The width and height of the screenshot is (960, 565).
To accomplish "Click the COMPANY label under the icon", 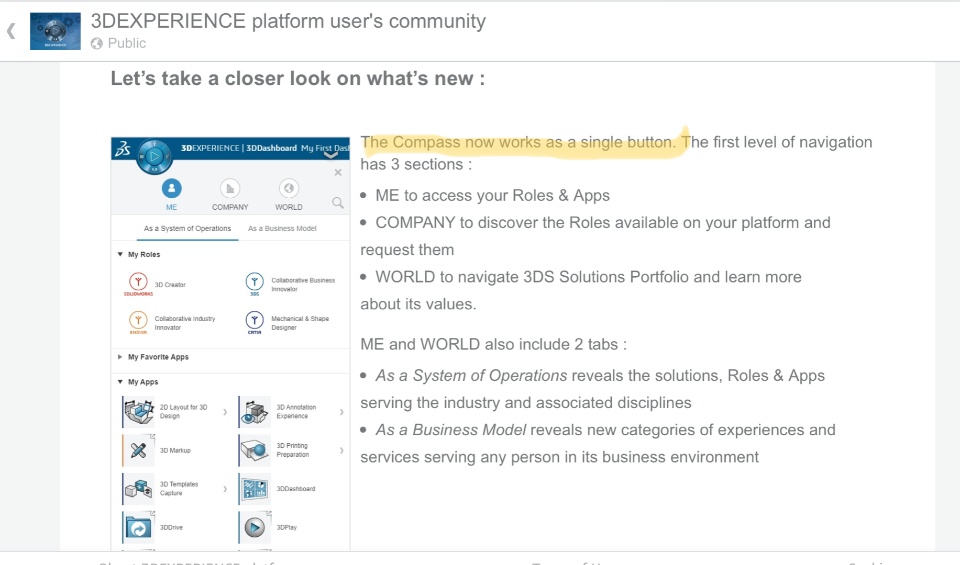I will [230, 207].
